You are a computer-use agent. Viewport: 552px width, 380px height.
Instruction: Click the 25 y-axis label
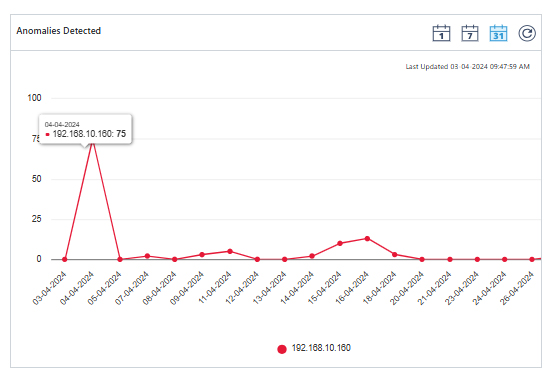37,219
